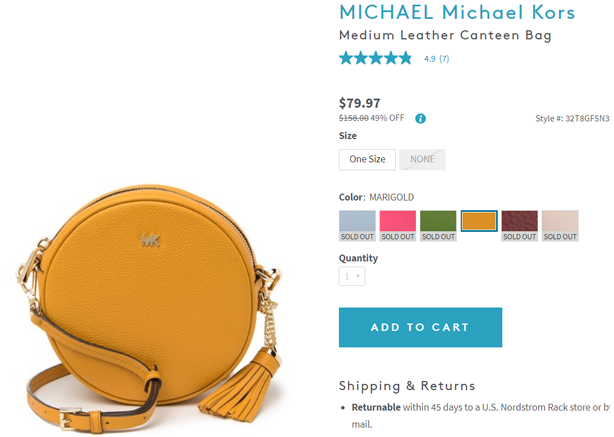The height and width of the screenshot is (437, 614).
Task: Click the Shipping & Returns heading
Action: pyautogui.click(x=407, y=386)
